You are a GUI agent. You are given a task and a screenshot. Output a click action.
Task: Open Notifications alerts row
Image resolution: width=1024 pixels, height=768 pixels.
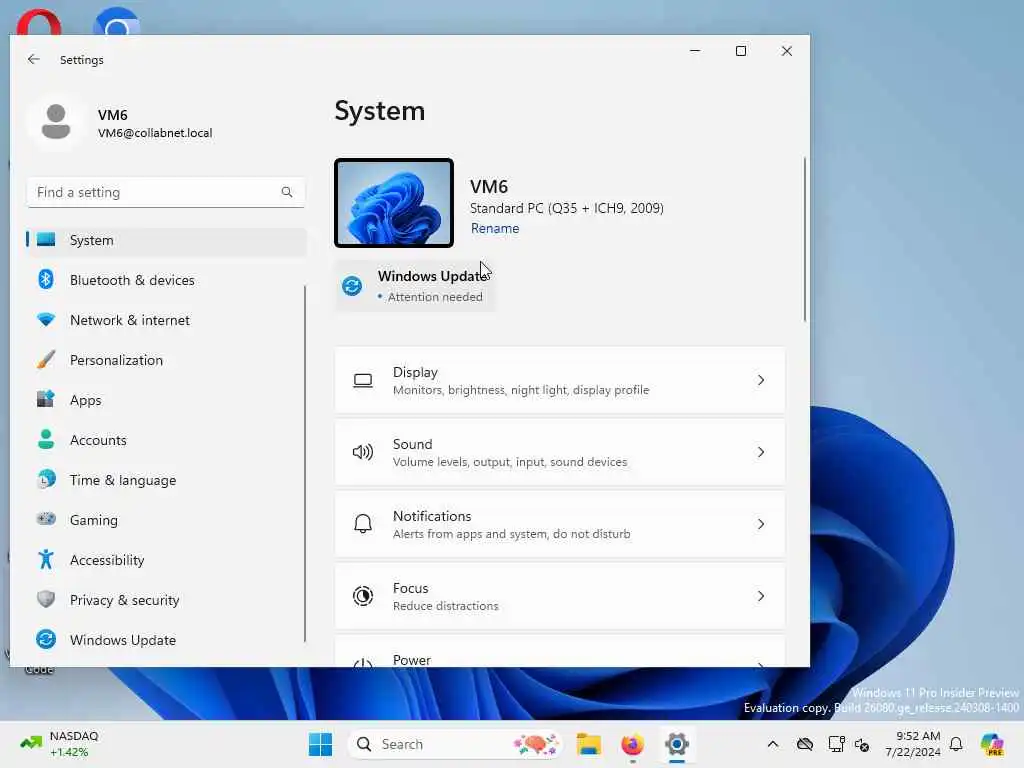pos(560,524)
